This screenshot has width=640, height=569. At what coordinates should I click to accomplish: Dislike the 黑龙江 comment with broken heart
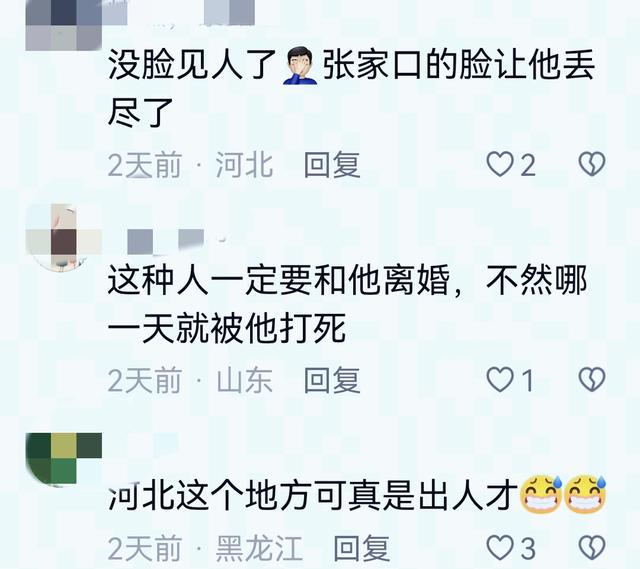(592, 548)
